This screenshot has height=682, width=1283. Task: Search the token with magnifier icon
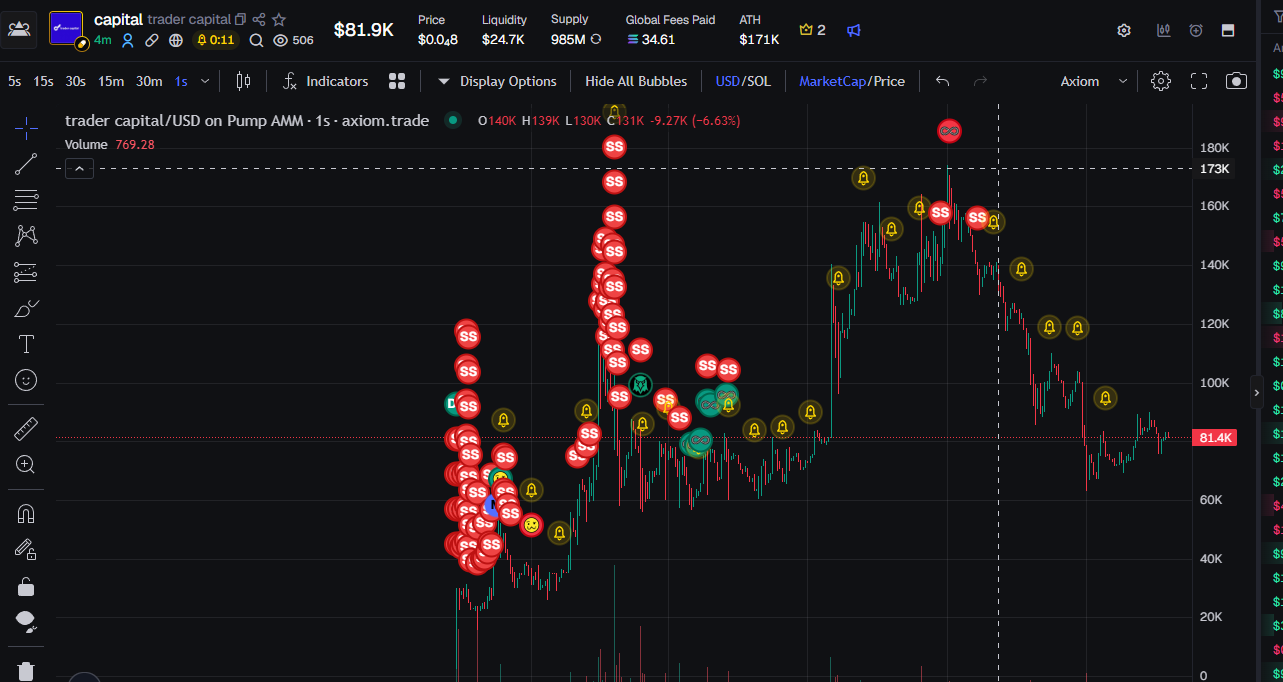256,40
